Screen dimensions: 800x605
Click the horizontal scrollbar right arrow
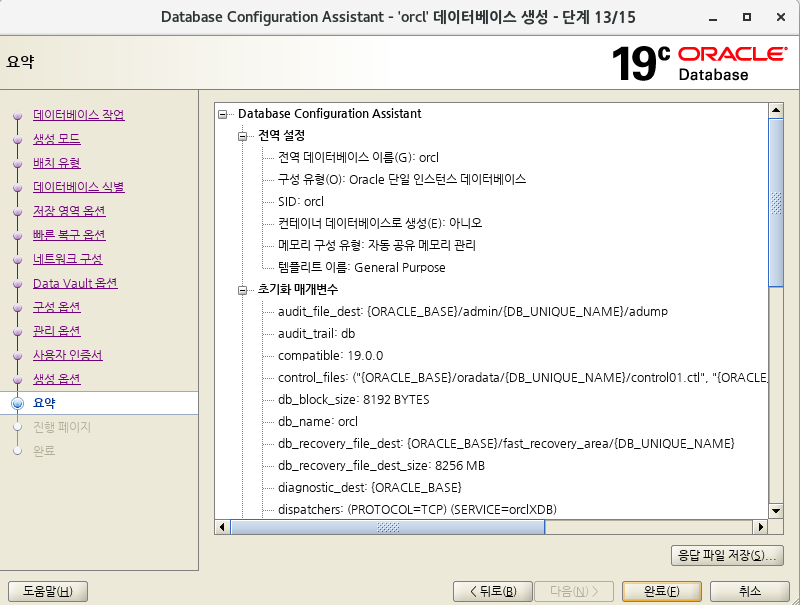[x=761, y=527]
